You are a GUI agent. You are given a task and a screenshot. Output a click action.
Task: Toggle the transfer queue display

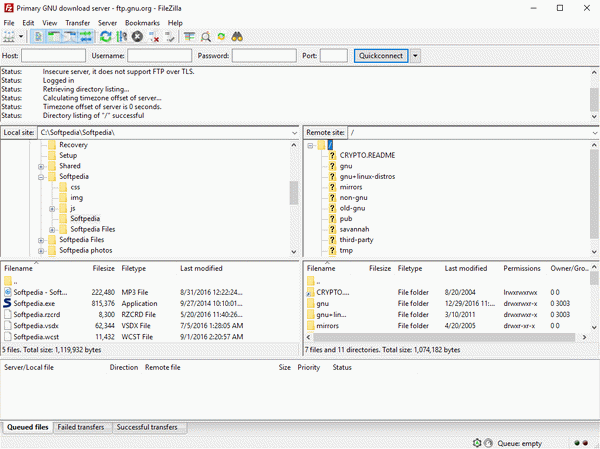[x=86, y=37]
